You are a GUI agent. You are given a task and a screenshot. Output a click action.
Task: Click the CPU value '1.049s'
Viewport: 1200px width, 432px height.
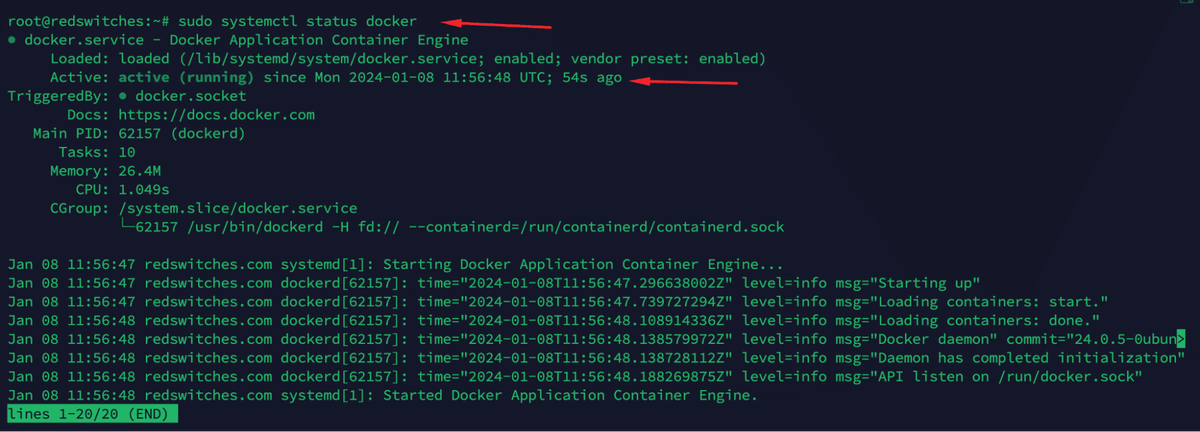143,189
